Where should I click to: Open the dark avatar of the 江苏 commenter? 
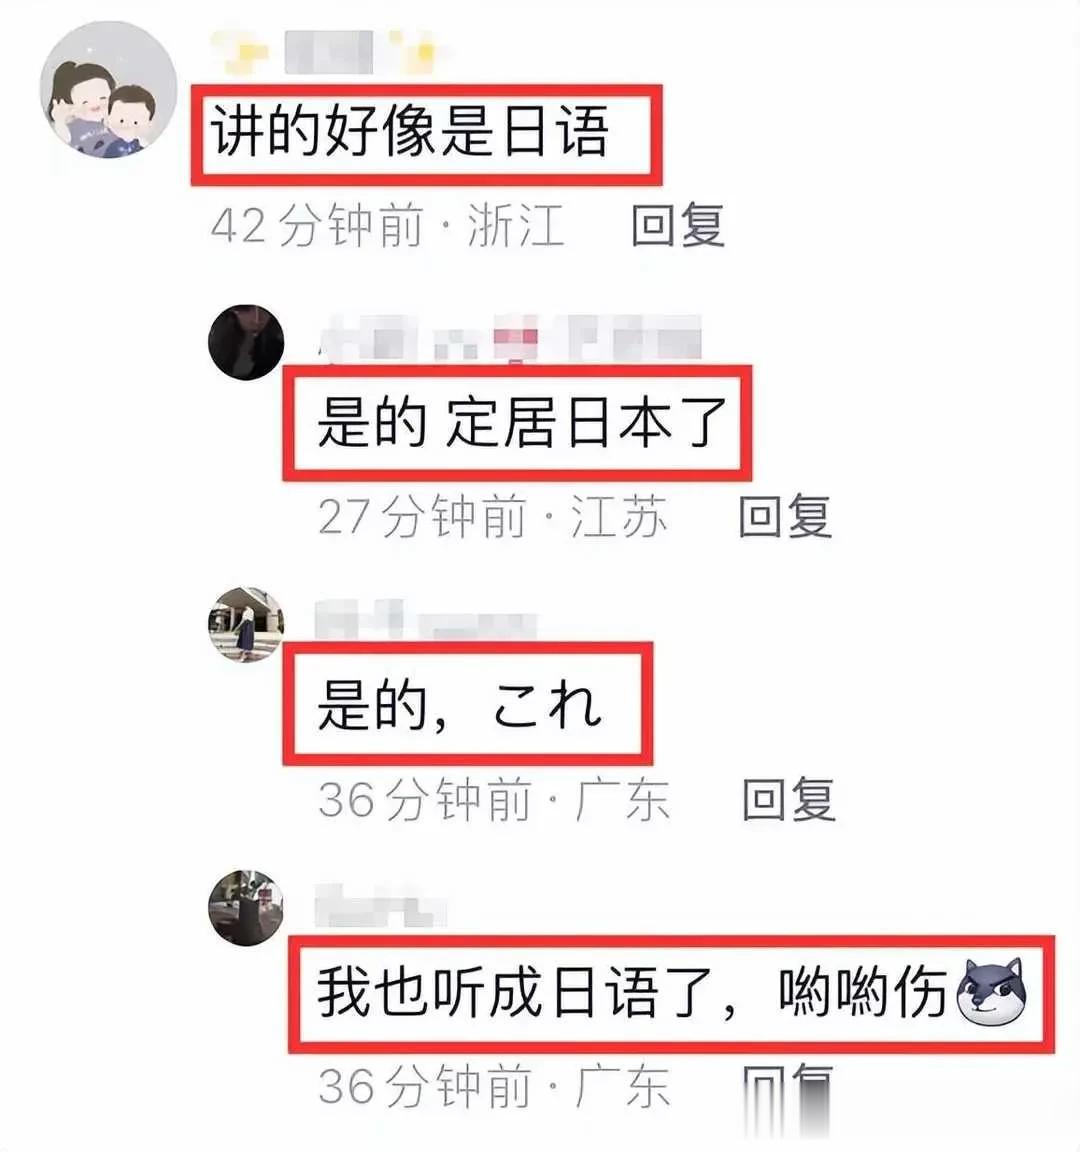246,342
